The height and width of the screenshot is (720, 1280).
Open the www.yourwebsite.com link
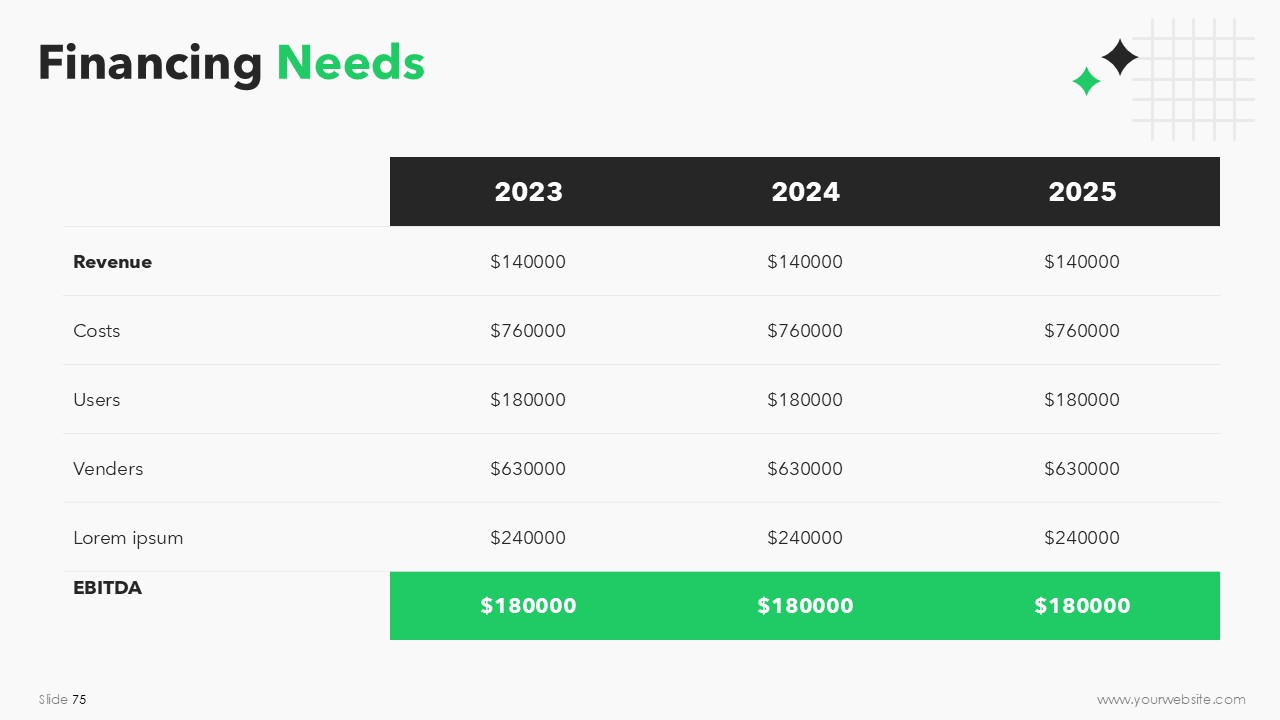(1171, 700)
